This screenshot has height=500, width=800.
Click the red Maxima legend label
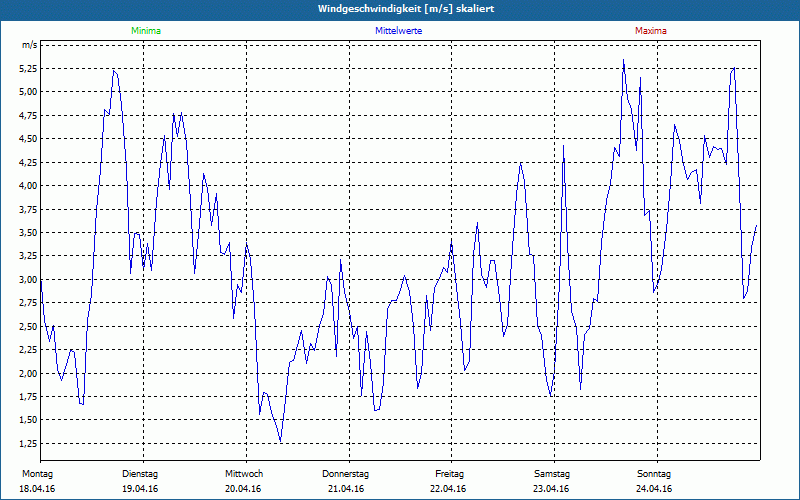[651, 31]
